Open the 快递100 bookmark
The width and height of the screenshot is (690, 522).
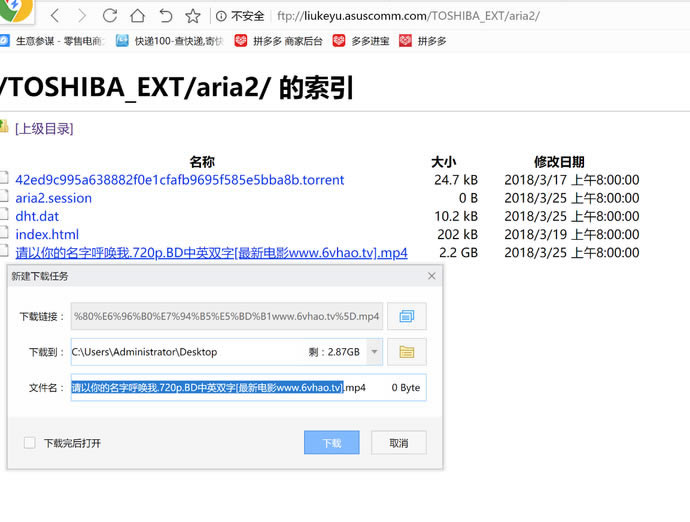click(168, 41)
